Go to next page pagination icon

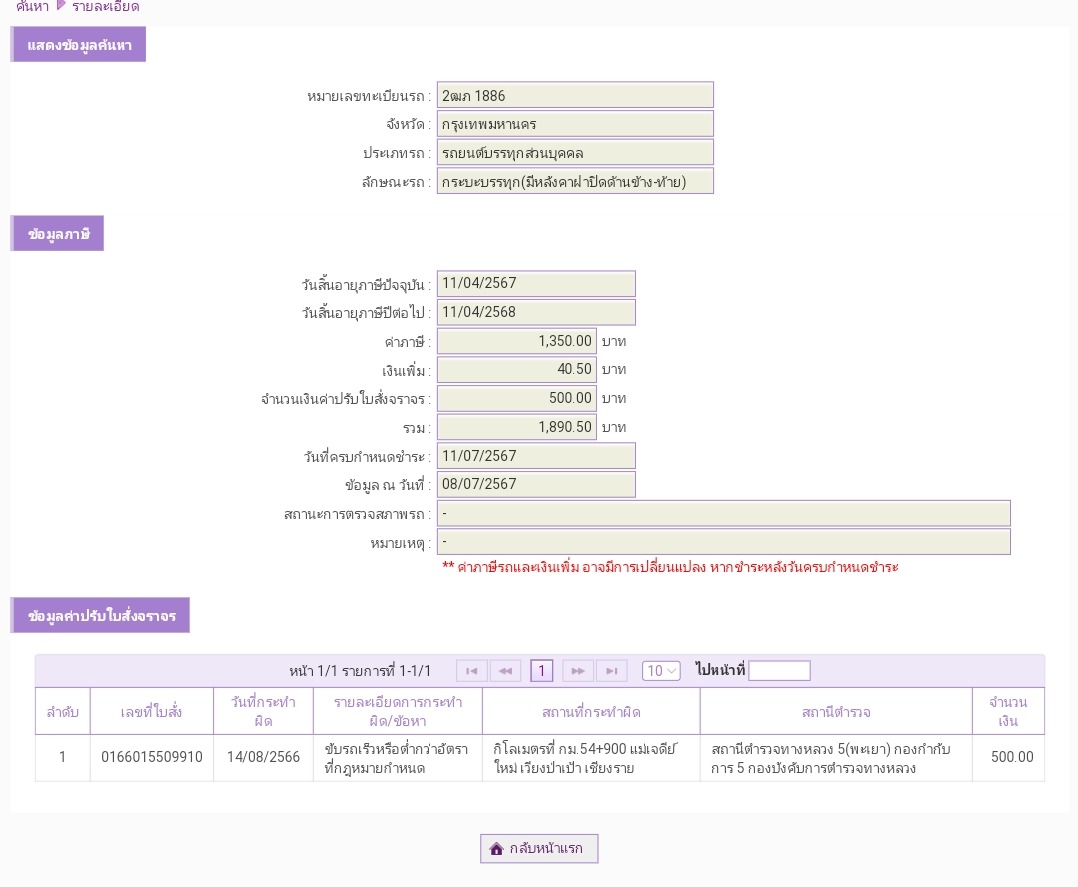tap(578, 670)
